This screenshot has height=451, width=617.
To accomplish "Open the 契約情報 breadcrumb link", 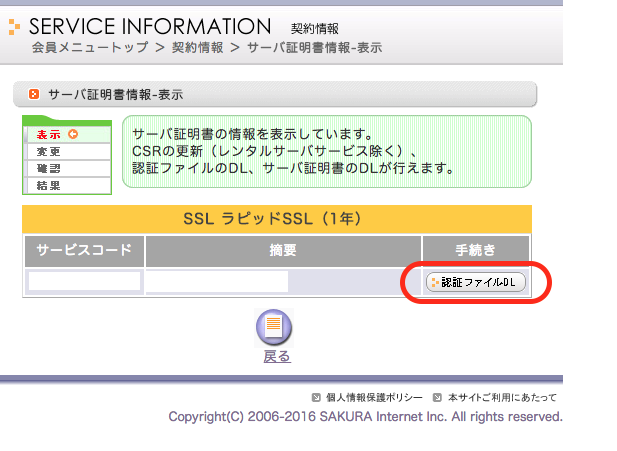I will pyautogui.click(x=198, y=48).
